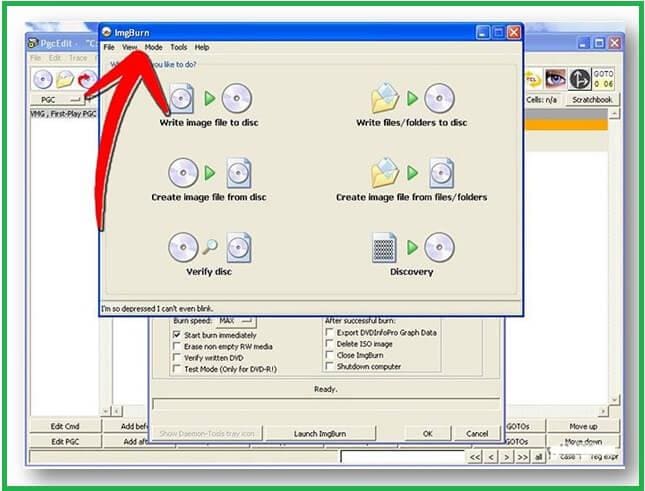
Task: Open the PgcEdit Edit menu
Action: (x=55, y=58)
